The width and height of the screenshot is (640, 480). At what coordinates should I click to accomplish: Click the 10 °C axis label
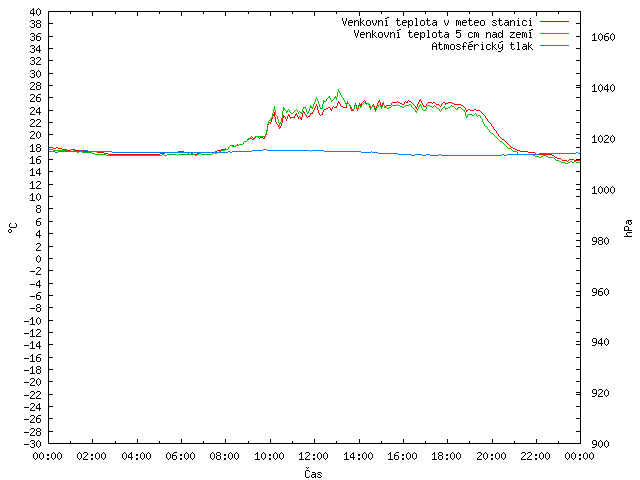[x=36, y=197]
